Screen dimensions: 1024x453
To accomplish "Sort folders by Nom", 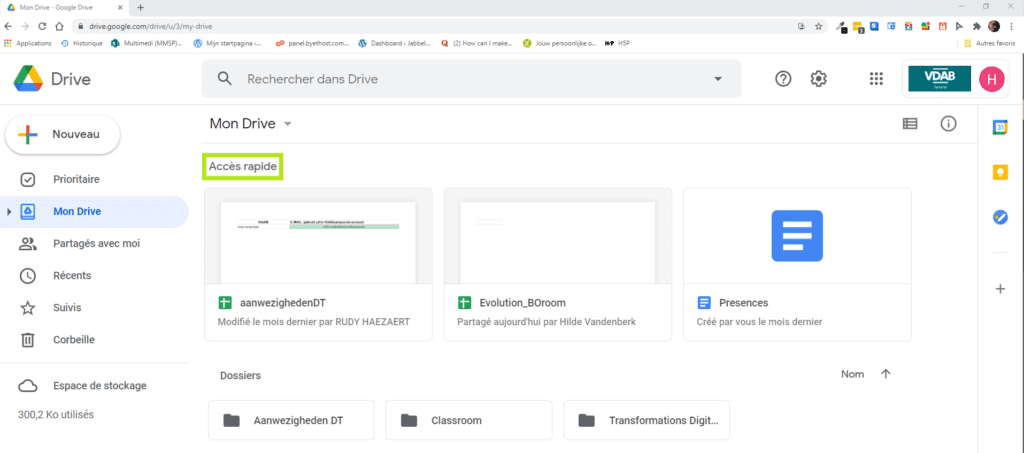I will click(852, 374).
